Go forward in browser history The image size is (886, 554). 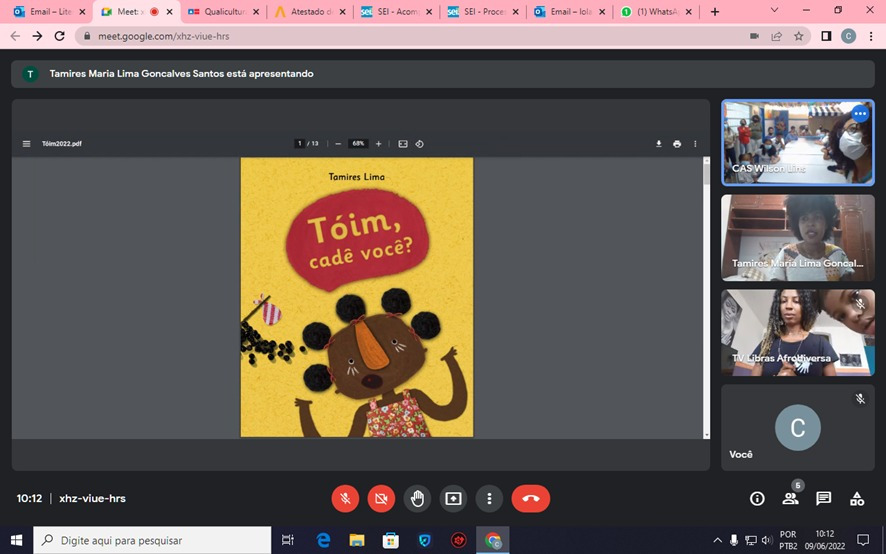(37, 36)
